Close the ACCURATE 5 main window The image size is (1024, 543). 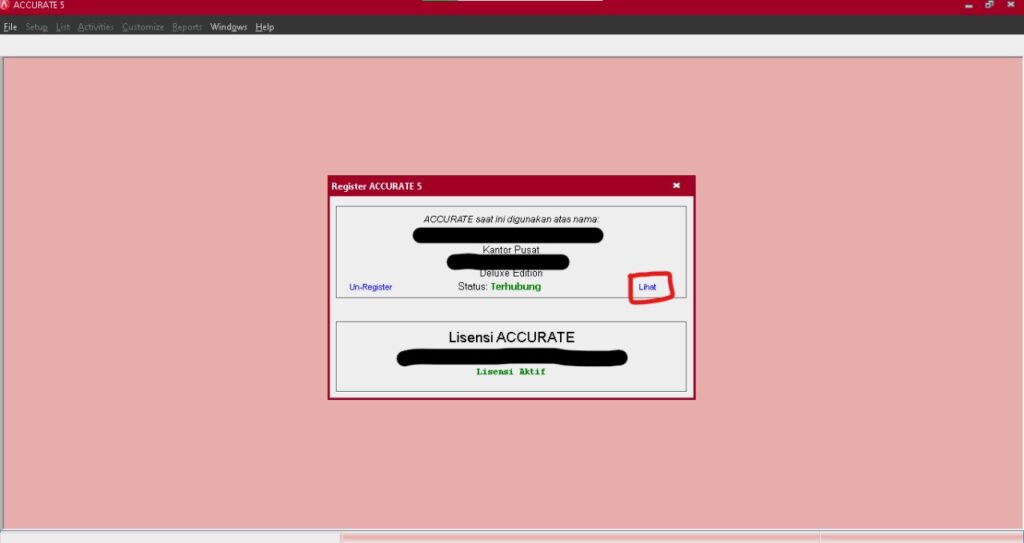click(1011, 5)
